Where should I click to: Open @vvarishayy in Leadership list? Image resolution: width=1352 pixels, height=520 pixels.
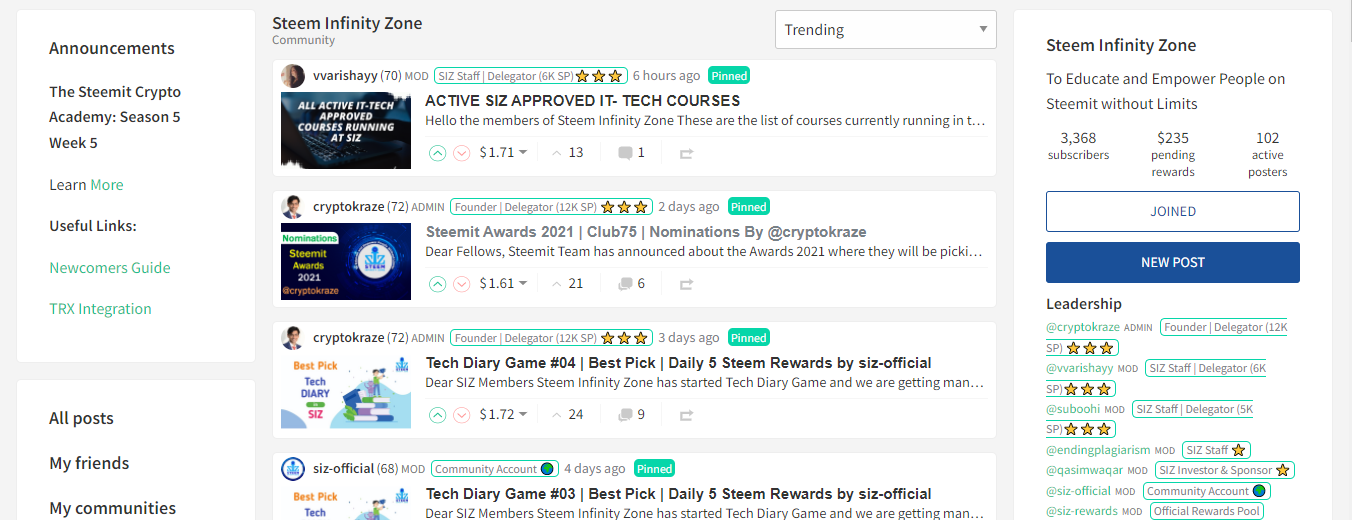click(1080, 368)
